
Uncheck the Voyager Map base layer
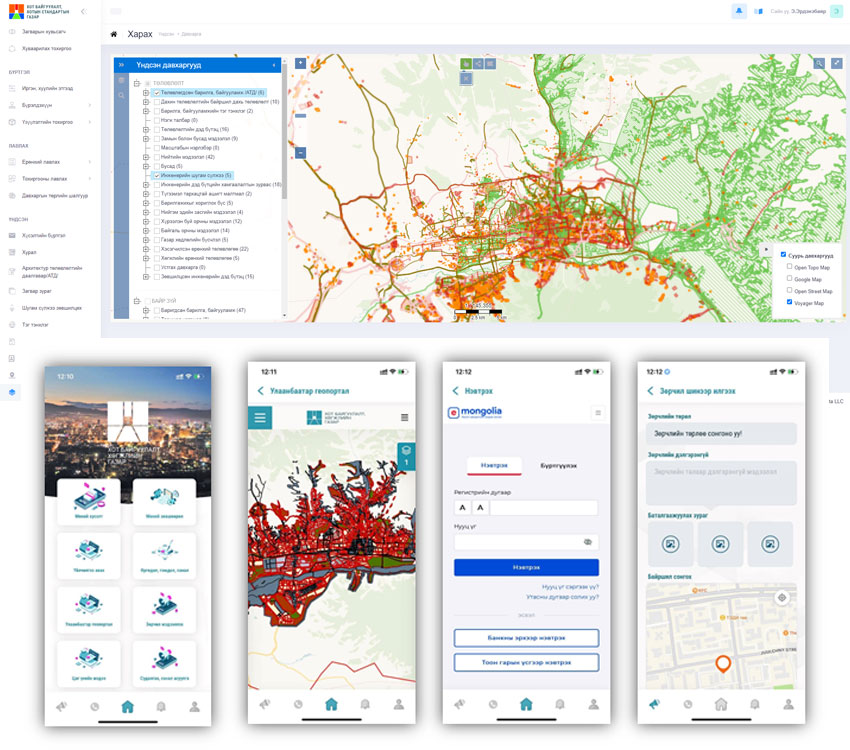[x=790, y=302]
